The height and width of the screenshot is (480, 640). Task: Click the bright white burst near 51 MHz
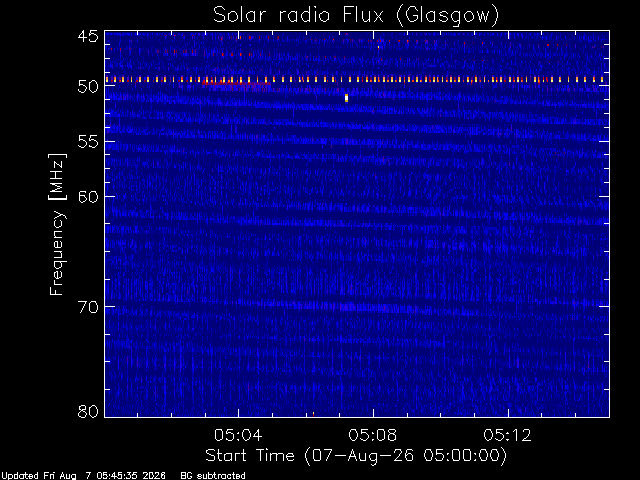tap(347, 98)
